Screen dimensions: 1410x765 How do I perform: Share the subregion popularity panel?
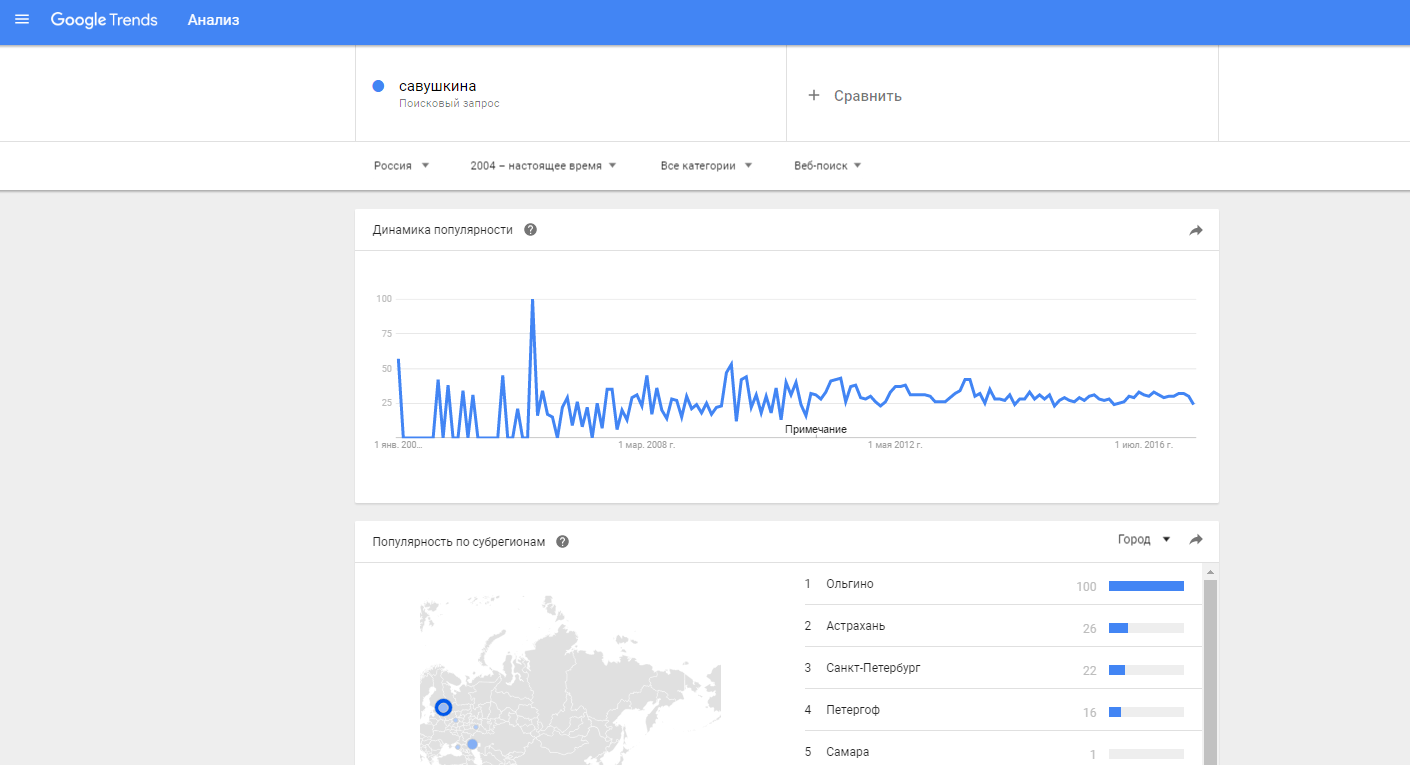click(x=1195, y=540)
